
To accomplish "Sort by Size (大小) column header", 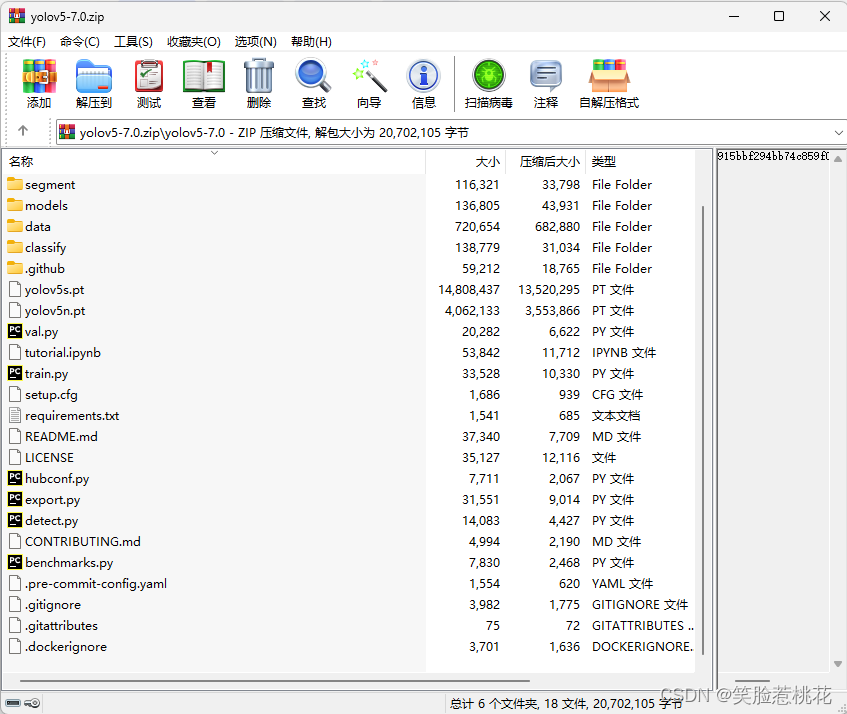I will pyautogui.click(x=466, y=161).
